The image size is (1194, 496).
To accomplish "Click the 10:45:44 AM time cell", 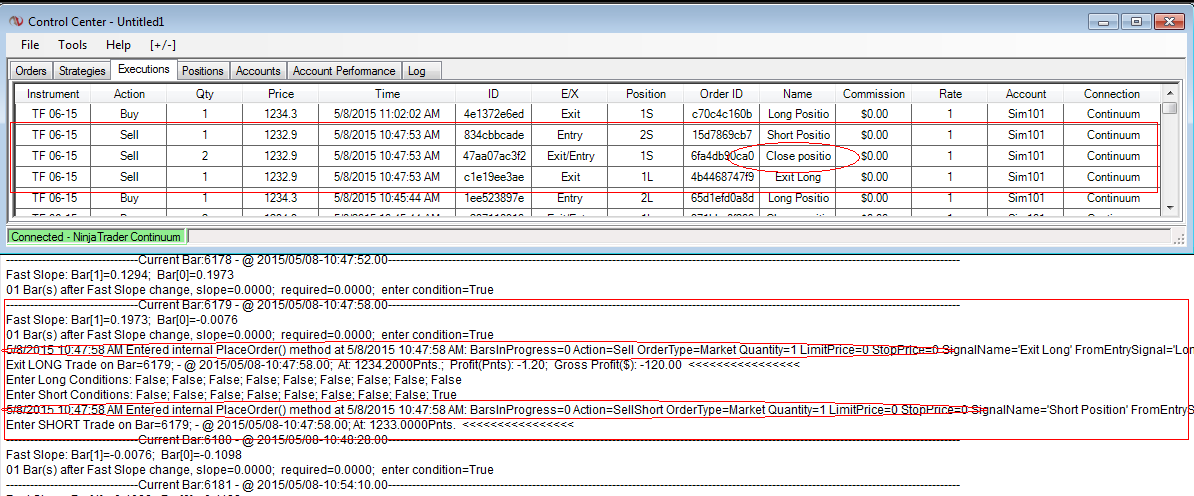I will pyautogui.click(x=387, y=198).
